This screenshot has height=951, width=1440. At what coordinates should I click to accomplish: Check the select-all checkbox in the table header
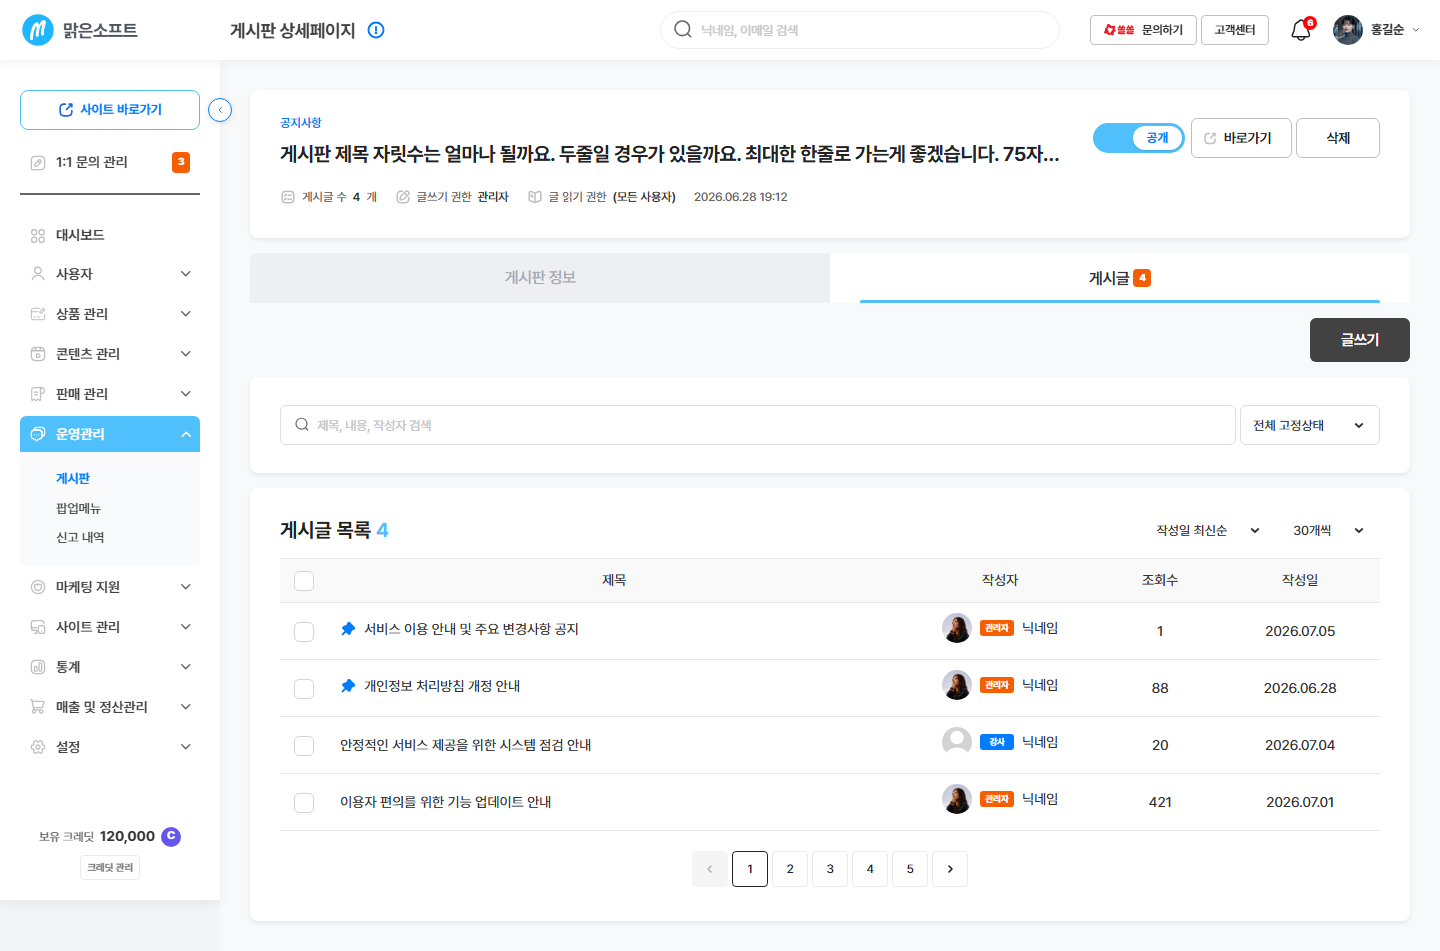pyautogui.click(x=304, y=581)
